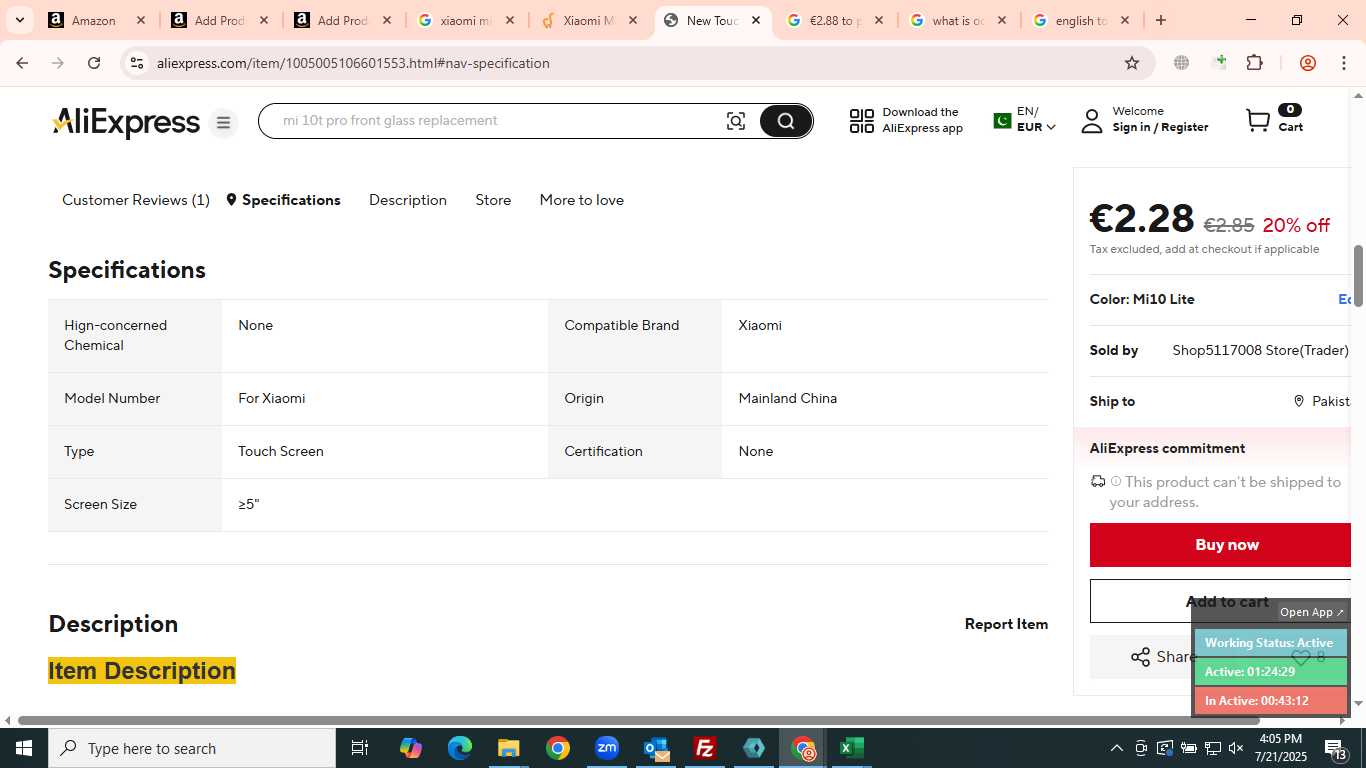Viewport: 1366px width, 768px height.
Task: Close the 'New Touc' active tab
Action: point(755,20)
